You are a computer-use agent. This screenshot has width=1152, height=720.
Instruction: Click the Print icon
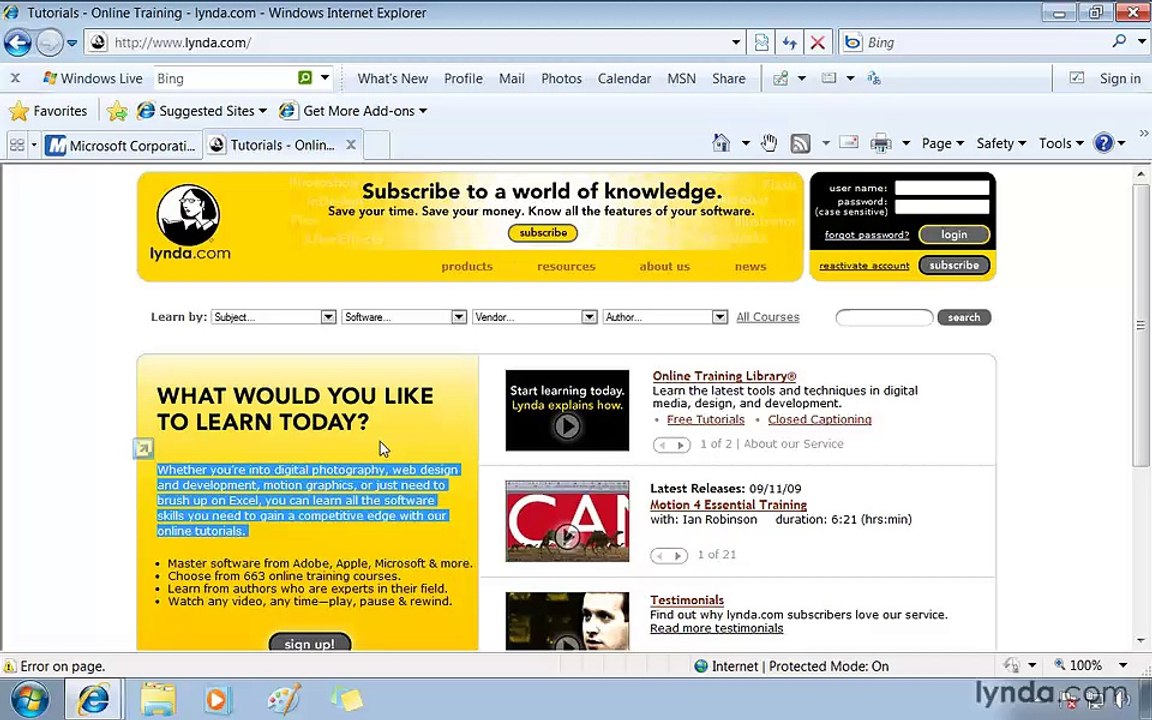point(880,143)
